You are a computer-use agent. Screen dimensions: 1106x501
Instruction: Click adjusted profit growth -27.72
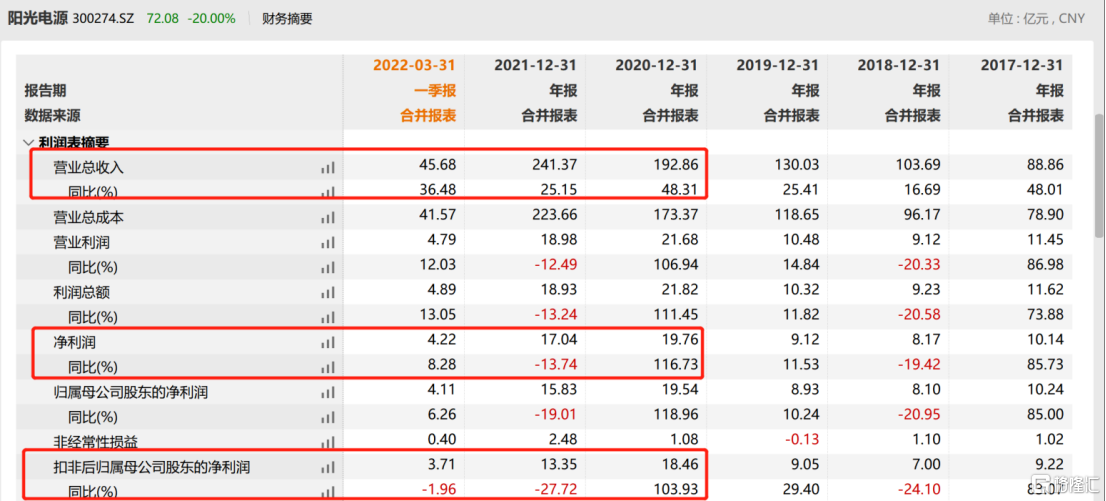[557, 490]
